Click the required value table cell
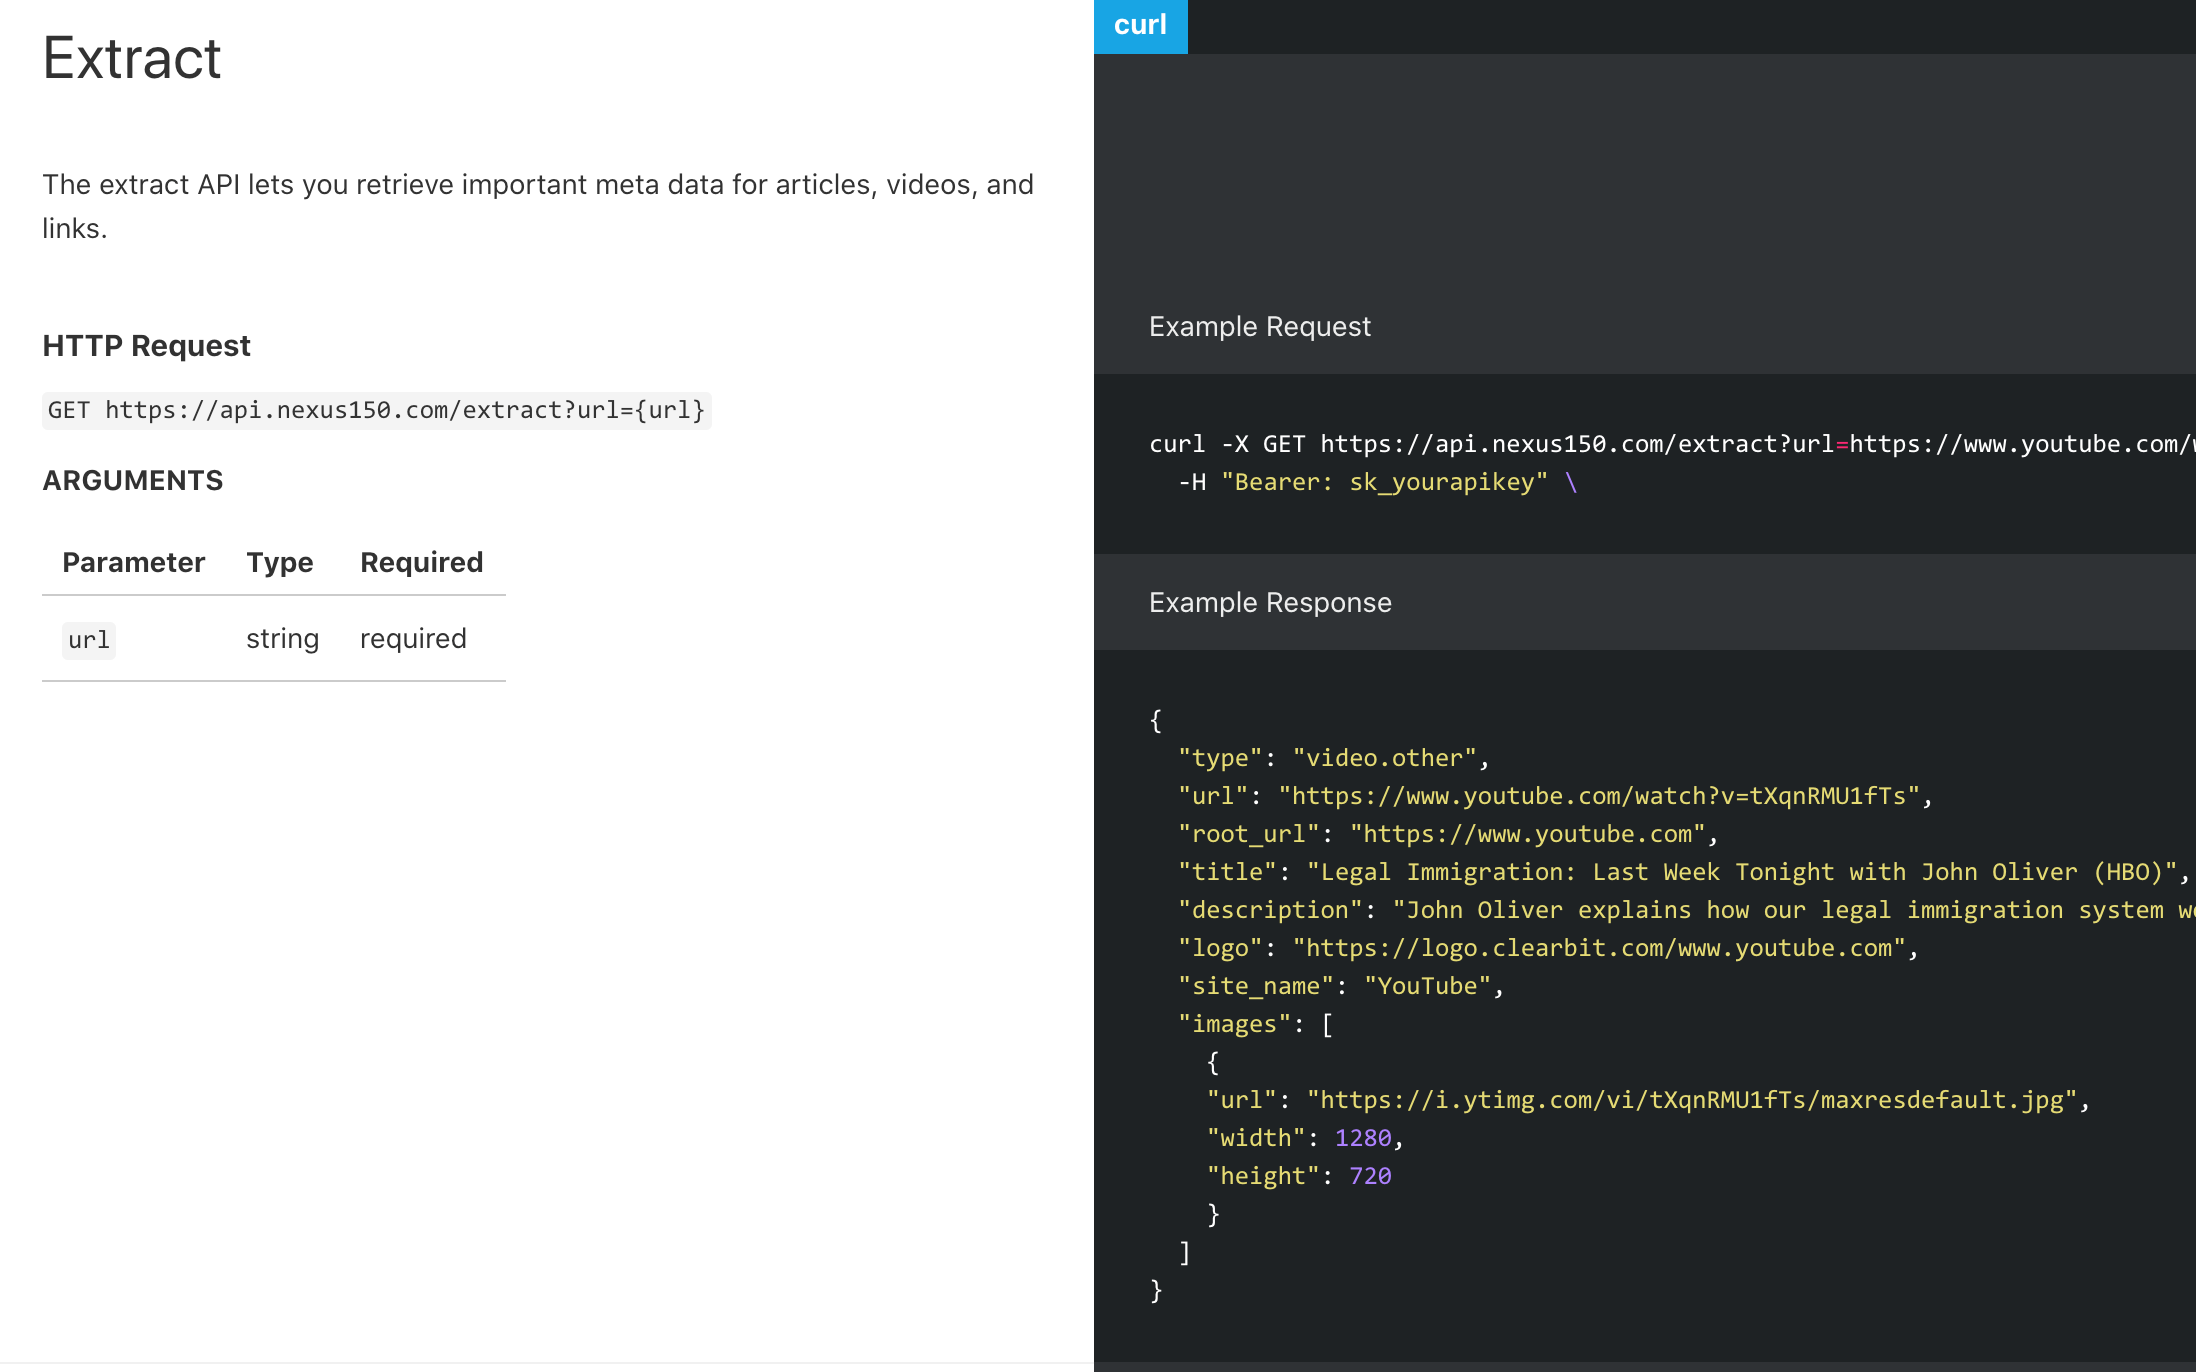The image size is (2196, 1372). click(413, 639)
